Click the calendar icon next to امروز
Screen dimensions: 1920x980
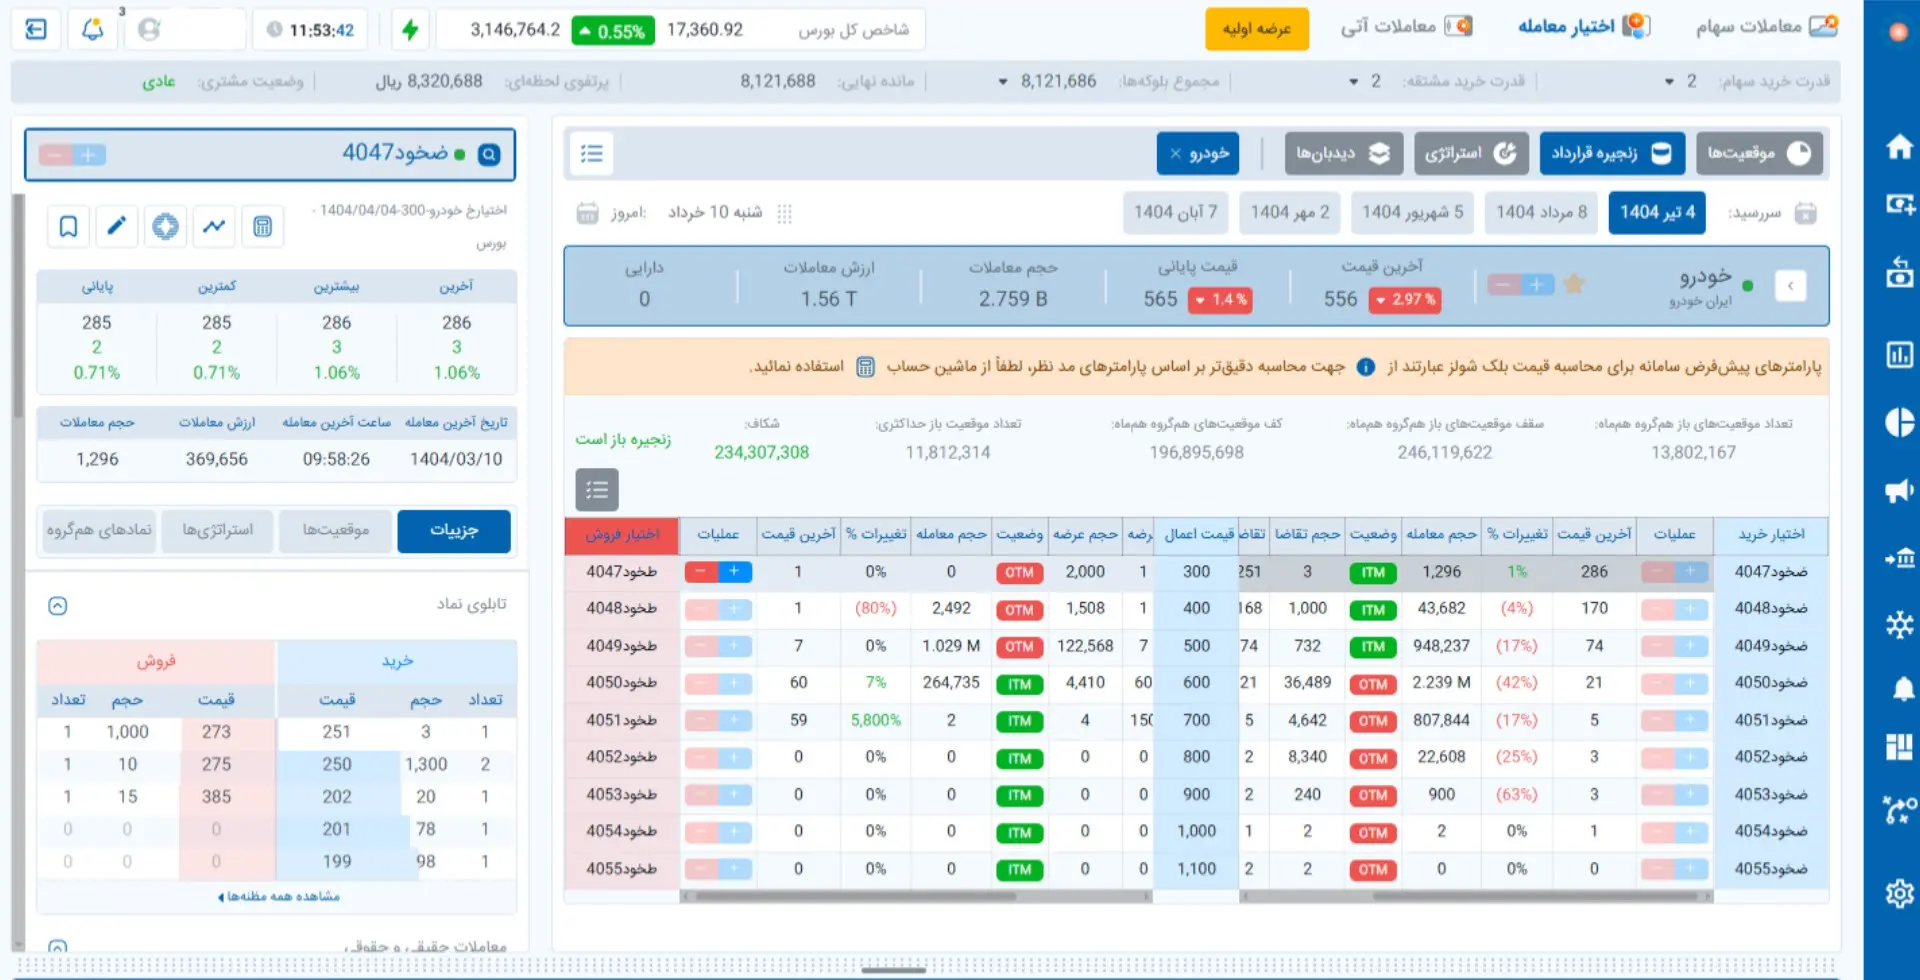[587, 213]
